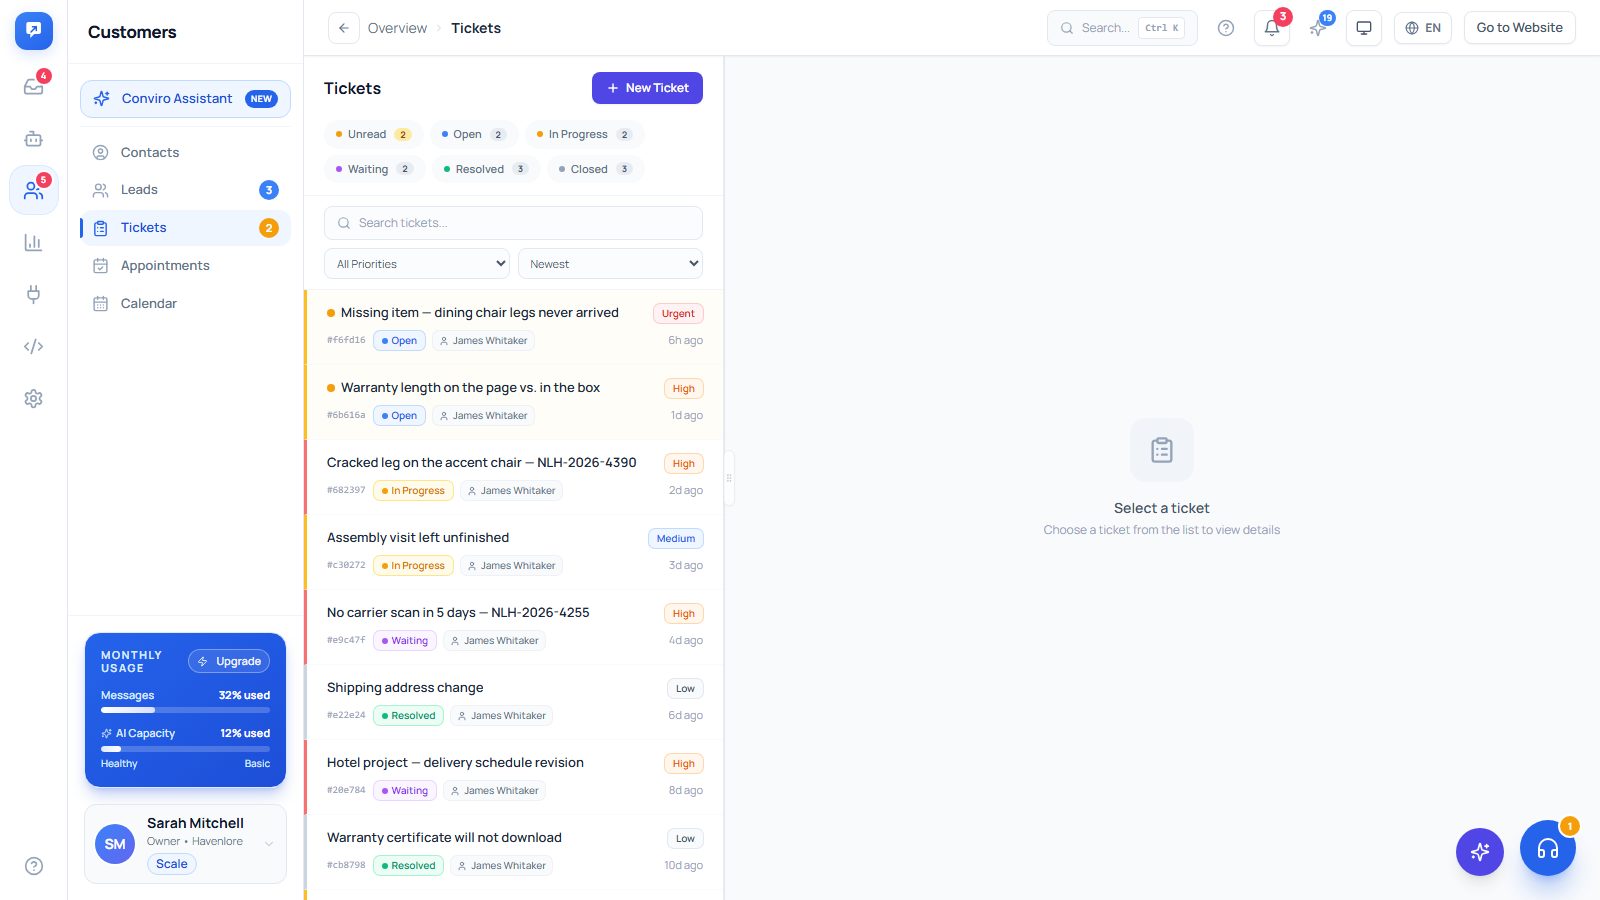Image resolution: width=1600 pixels, height=900 pixels.
Task: Click Open status badge on Missing item ticket
Action: pyautogui.click(x=399, y=341)
